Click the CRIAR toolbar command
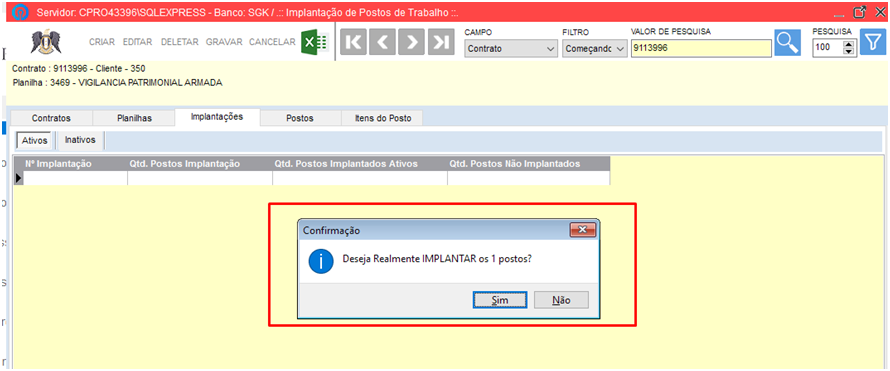The width and height of the screenshot is (890, 371). pos(102,42)
